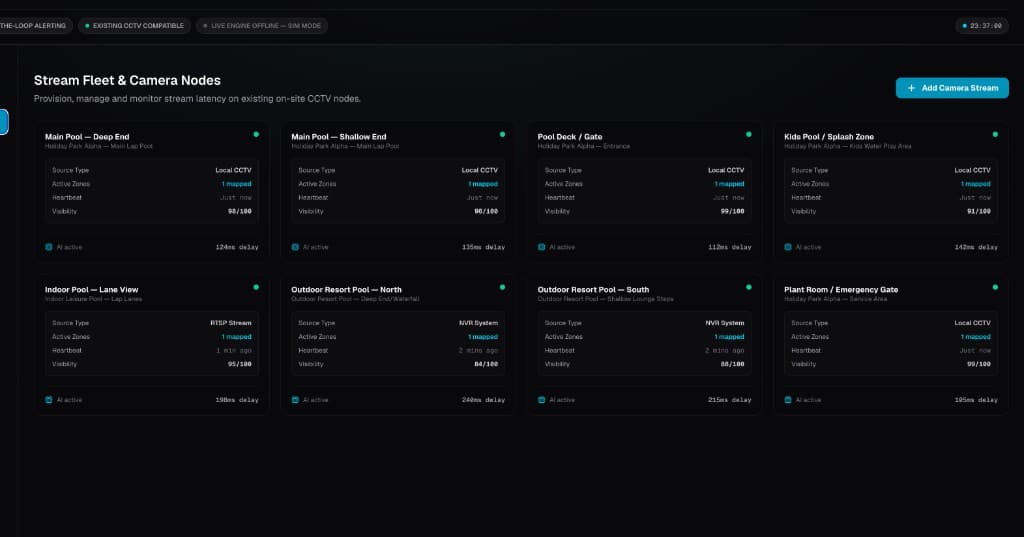This screenshot has width=1024, height=537.
Task: Click NVR System on Outdoor Resort Pool — South
Action: coord(725,323)
